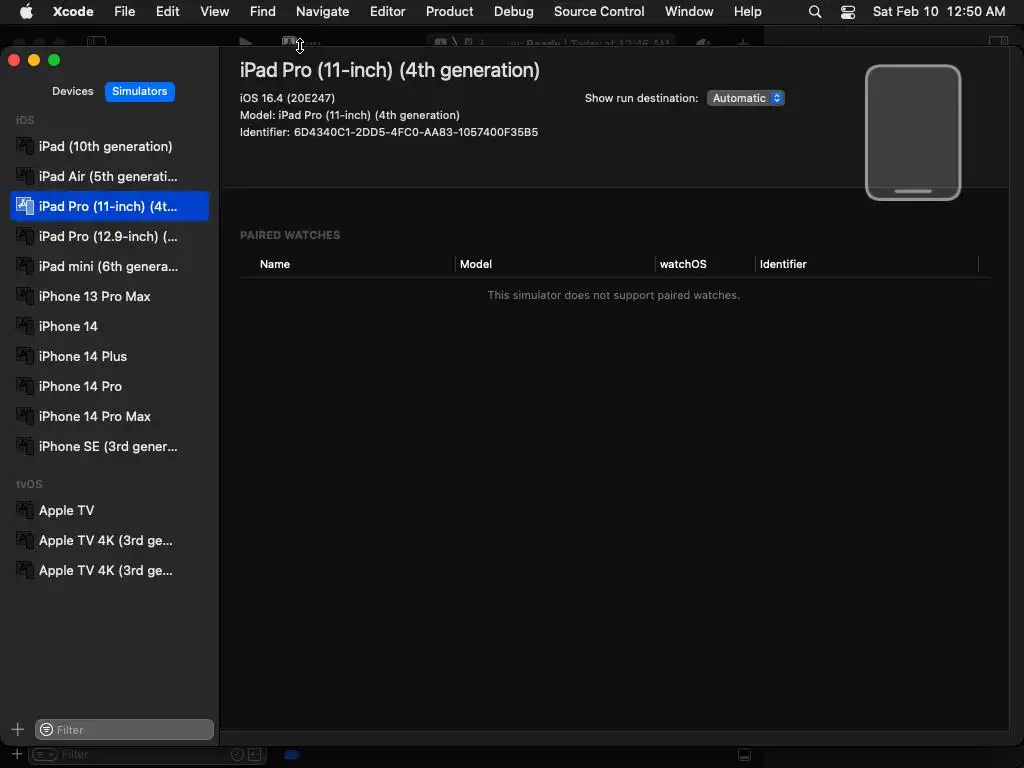
Task: Select iPhone 14 Plus simulator
Action: tap(109, 356)
